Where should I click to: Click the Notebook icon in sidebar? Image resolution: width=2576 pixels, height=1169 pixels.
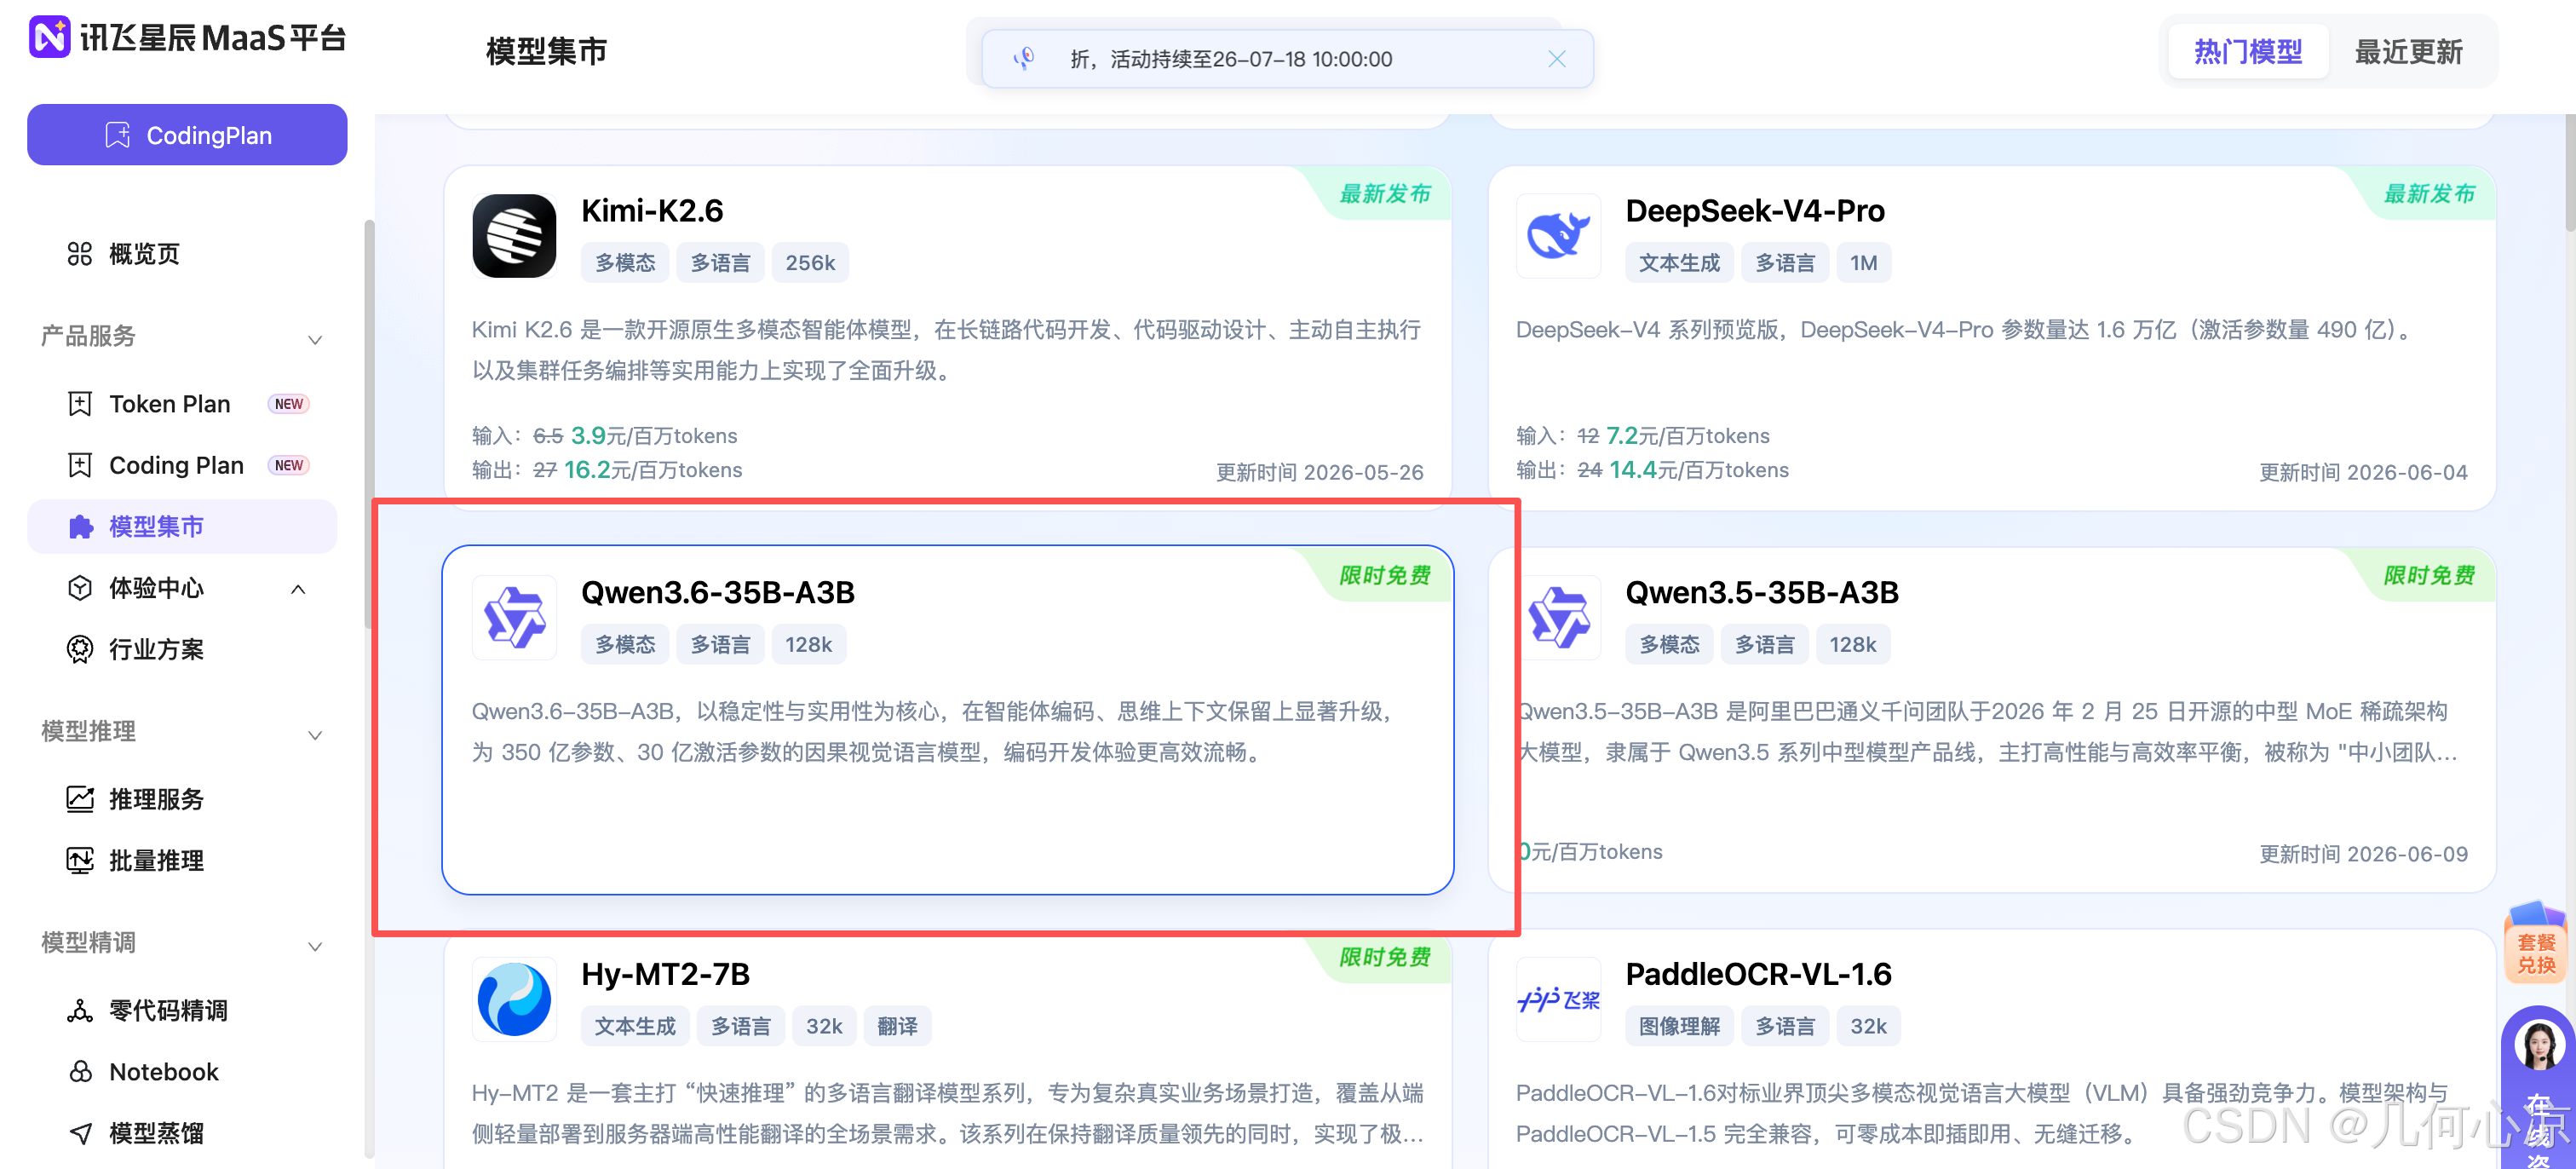(x=80, y=1072)
